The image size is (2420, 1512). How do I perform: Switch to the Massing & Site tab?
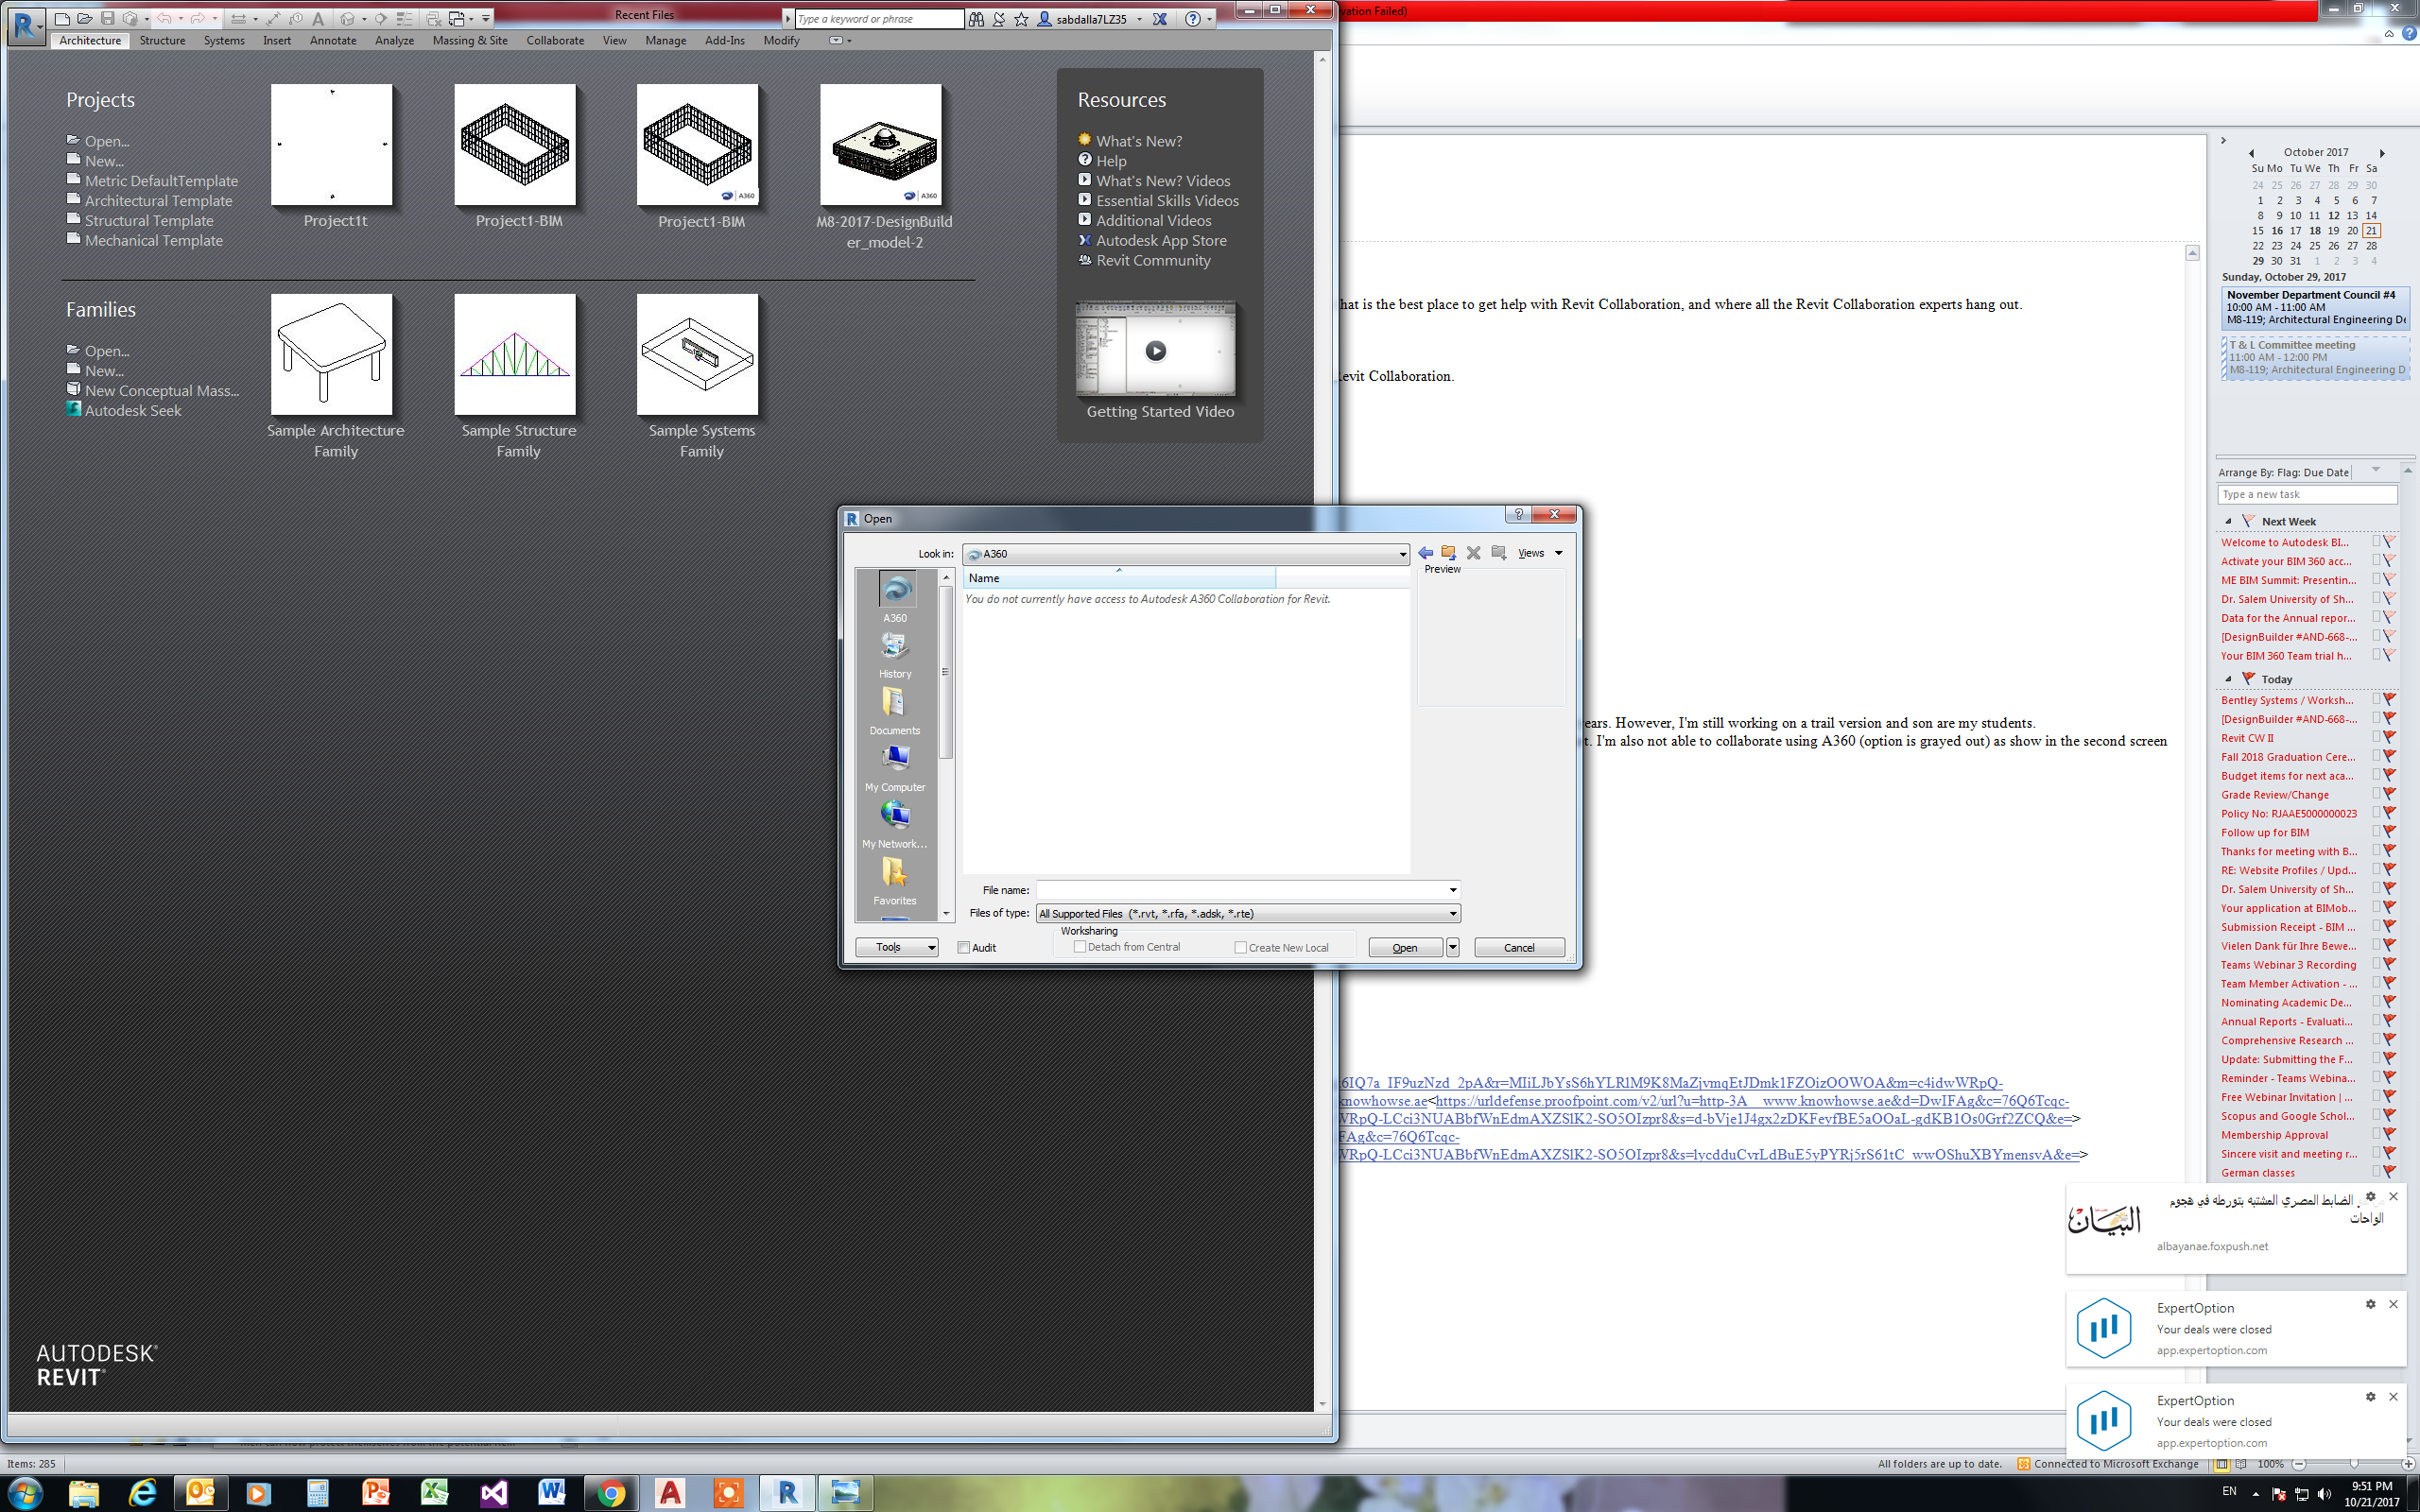pos(470,41)
